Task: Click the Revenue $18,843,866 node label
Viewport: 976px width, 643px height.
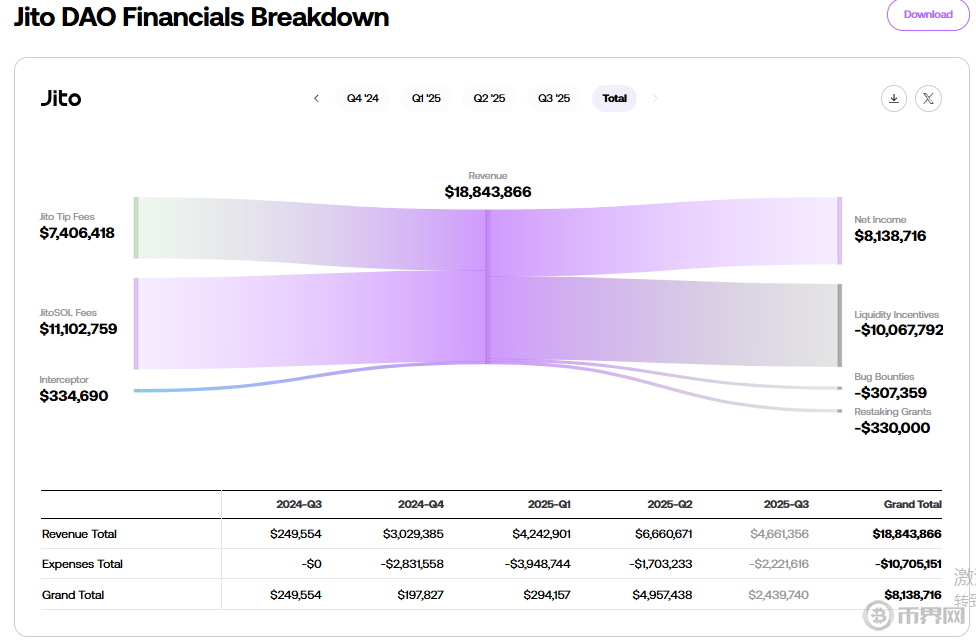Action: (x=488, y=192)
